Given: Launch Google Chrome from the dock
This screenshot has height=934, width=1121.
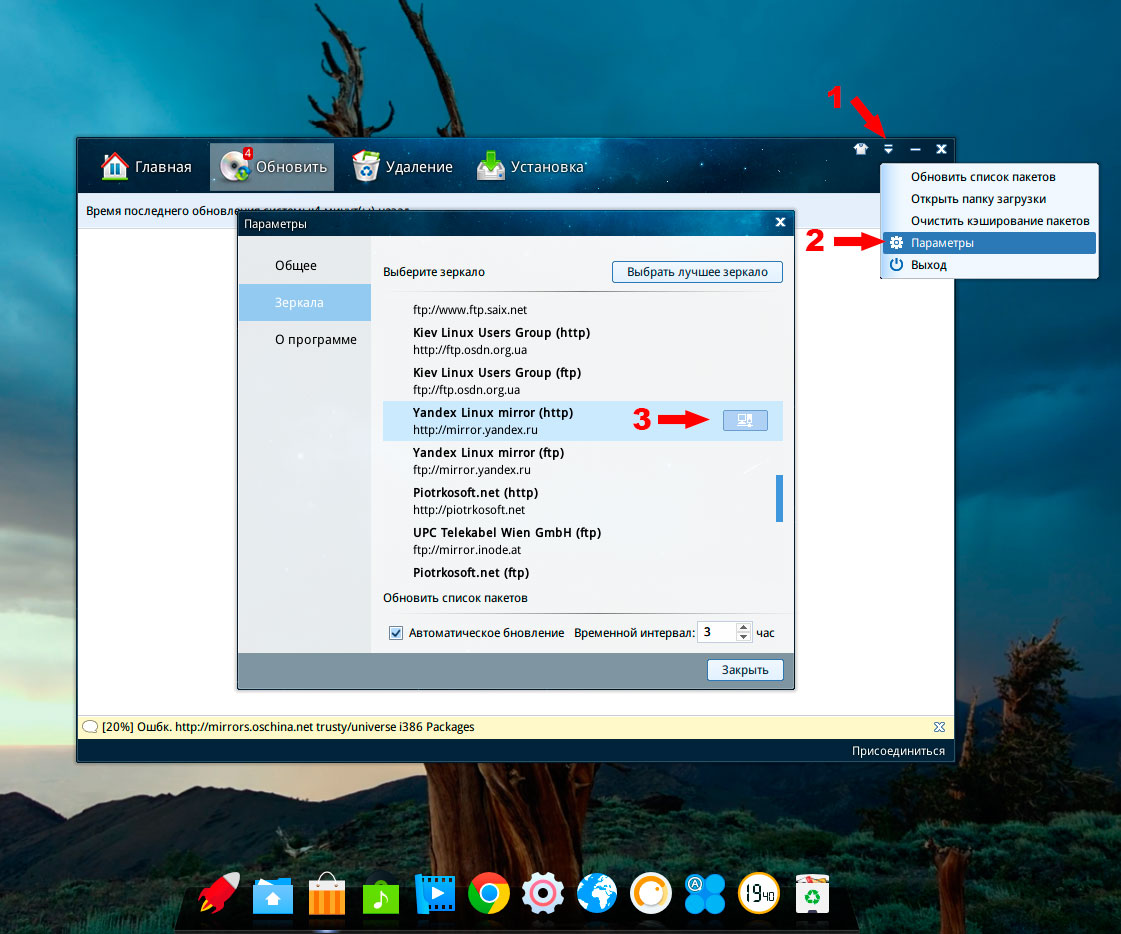Looking at the screenshot, I should [489, 893].
